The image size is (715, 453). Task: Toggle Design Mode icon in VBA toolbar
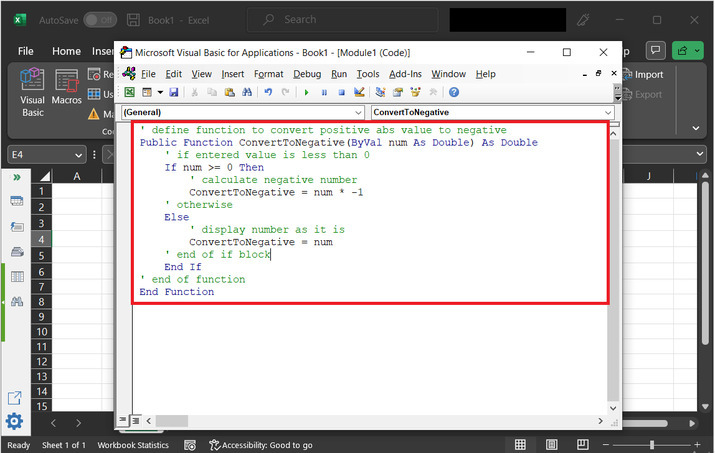359,92
